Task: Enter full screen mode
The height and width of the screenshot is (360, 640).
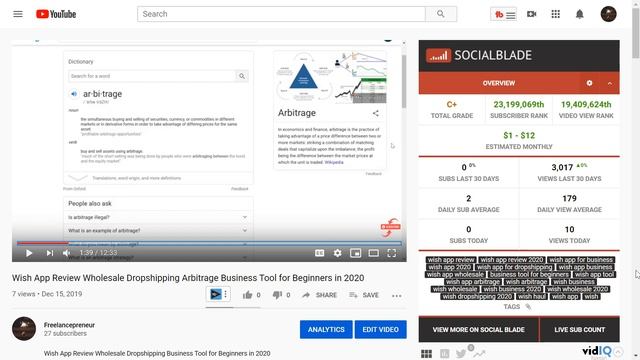Action: (x=392, y=253)
